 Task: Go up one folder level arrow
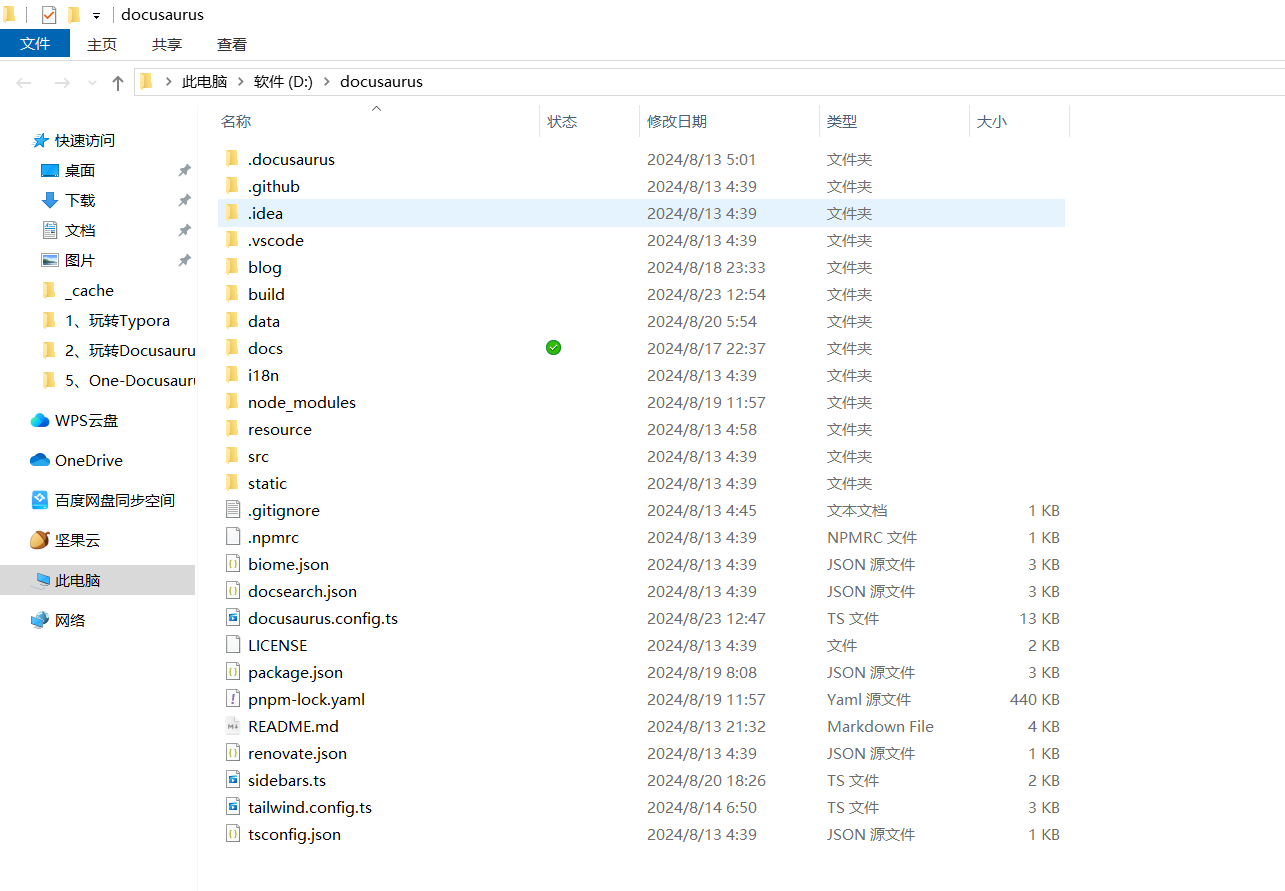(x=118, y=83)
